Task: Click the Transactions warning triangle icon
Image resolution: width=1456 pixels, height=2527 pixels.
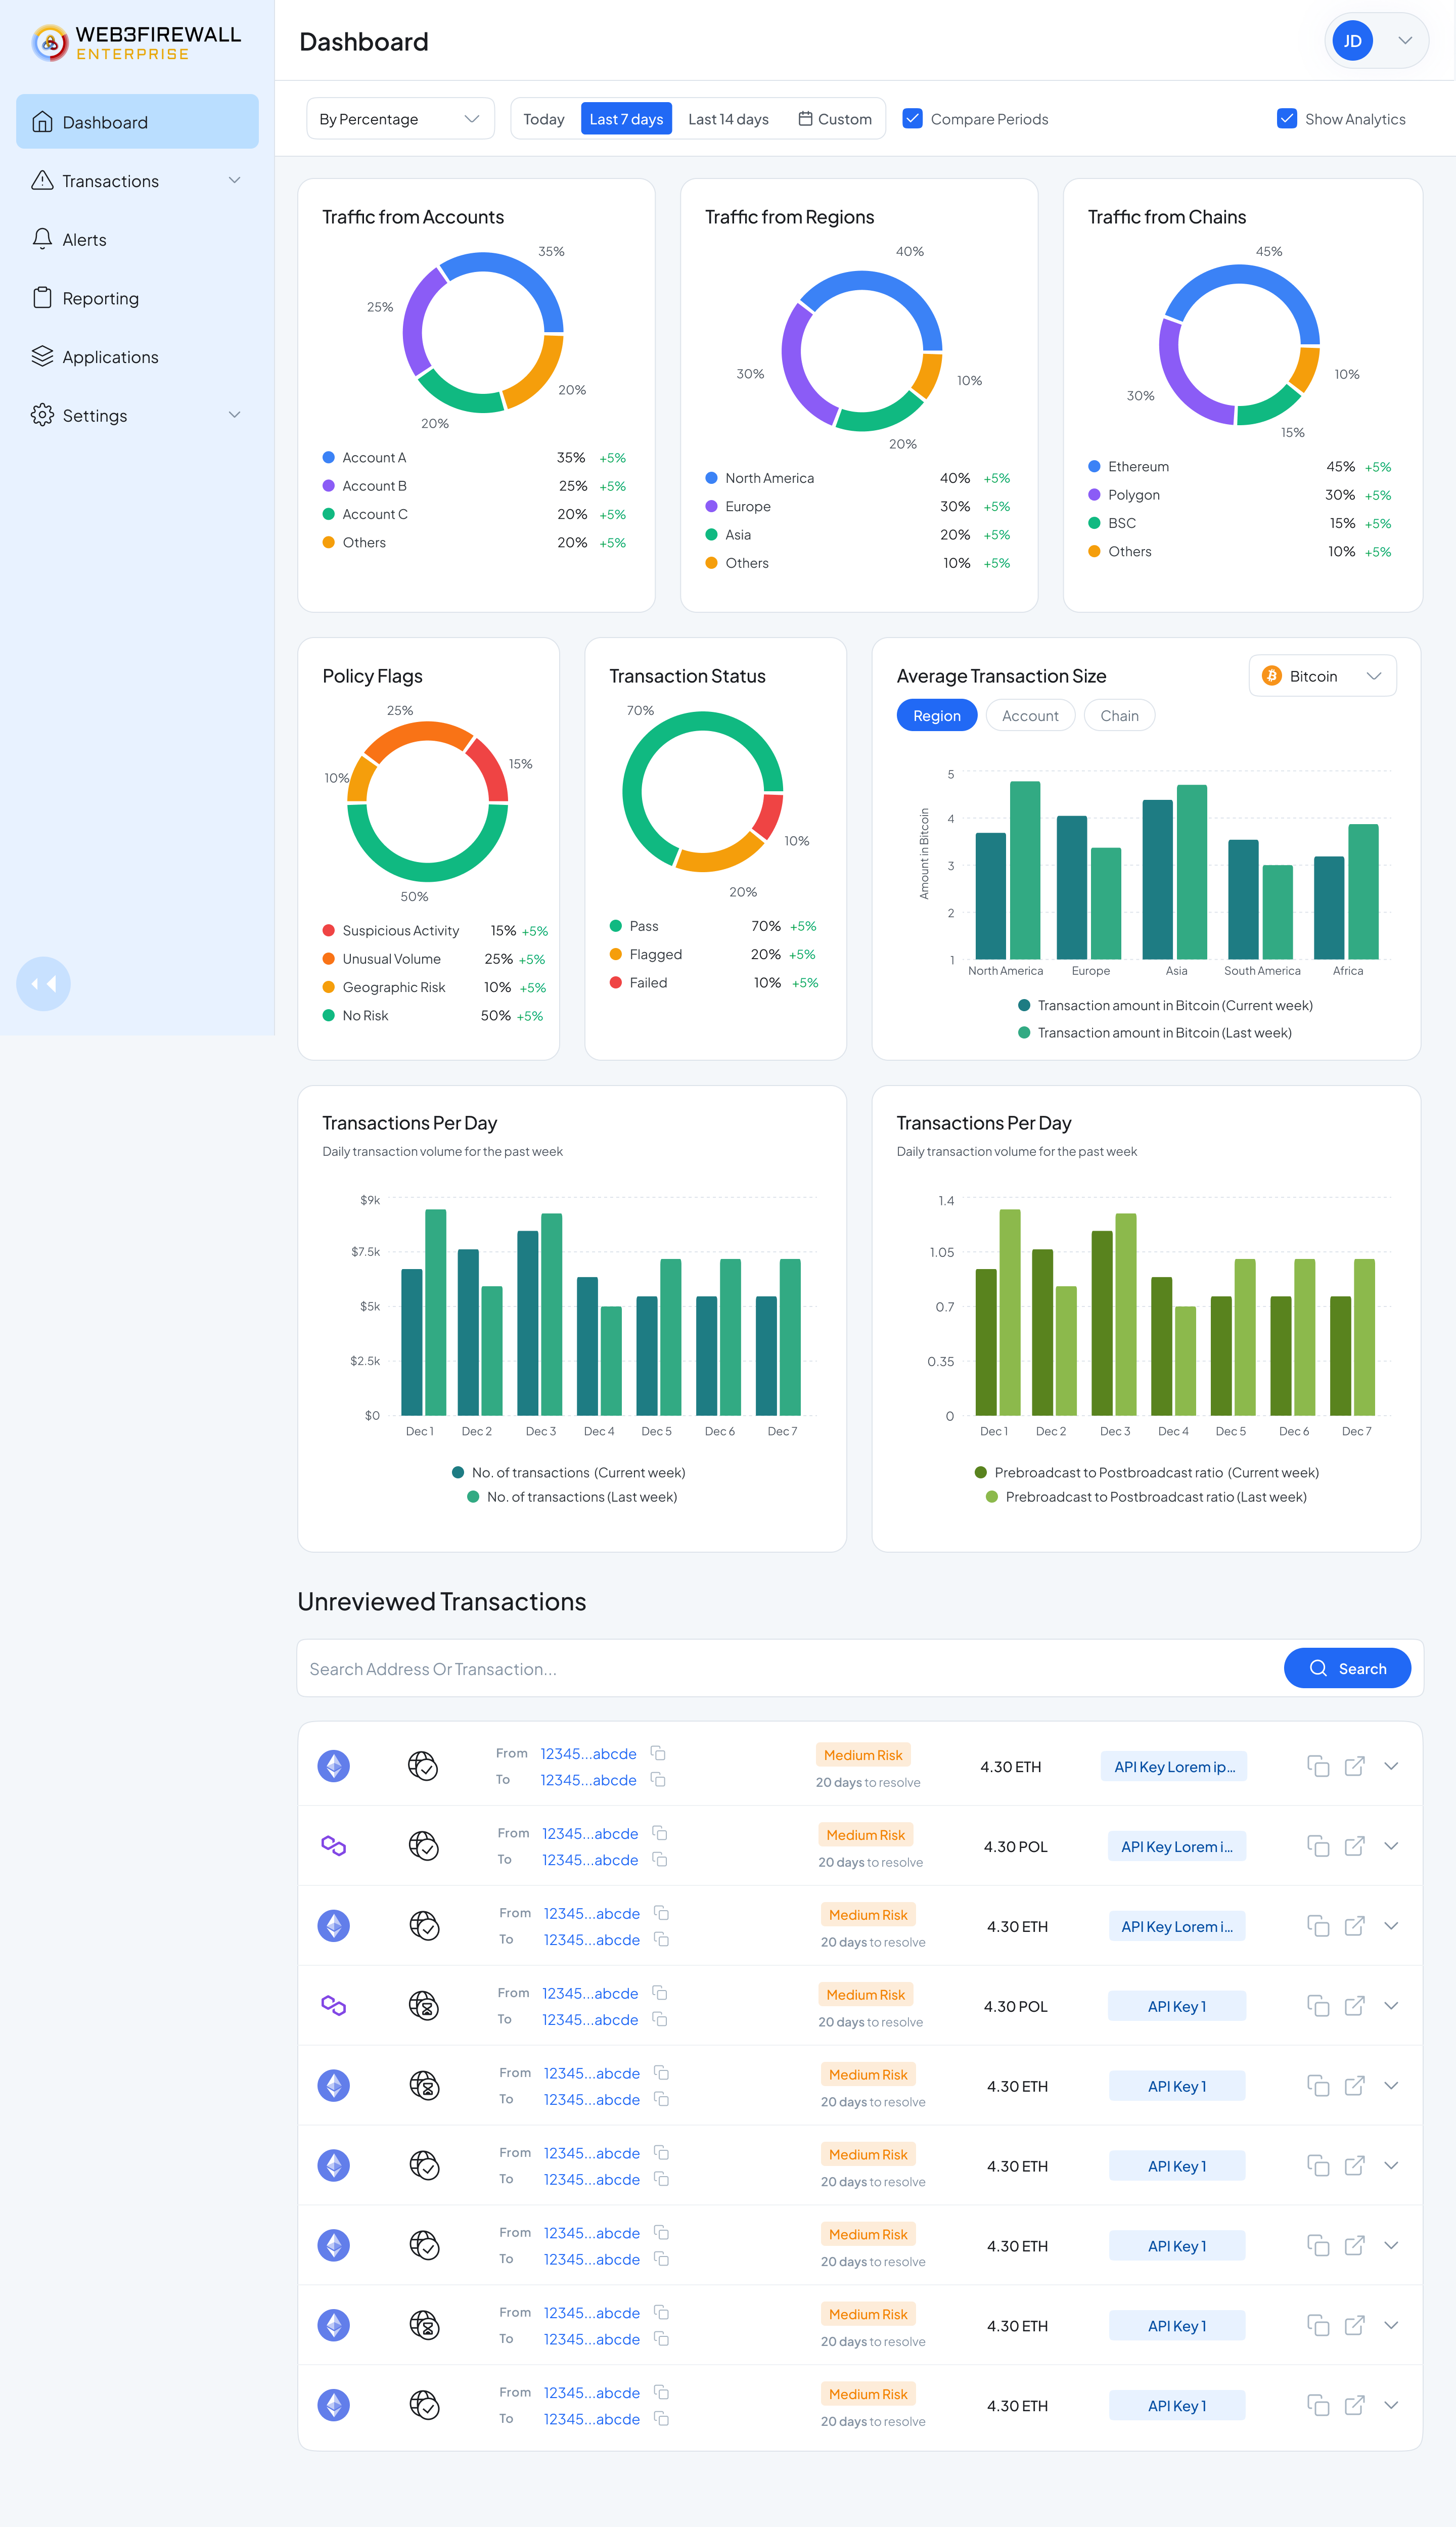Action: [x=42, y=180]
